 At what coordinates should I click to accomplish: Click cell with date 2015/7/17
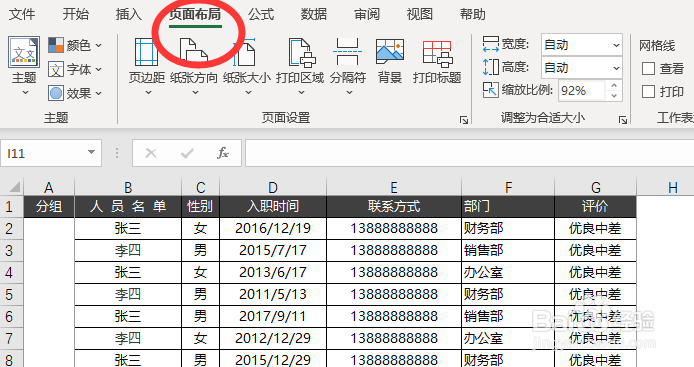click(273, 251)
